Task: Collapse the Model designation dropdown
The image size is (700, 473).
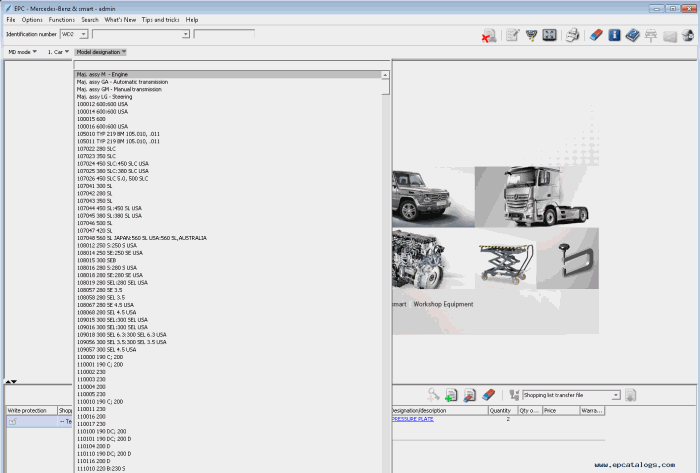Action: [101, 52]
